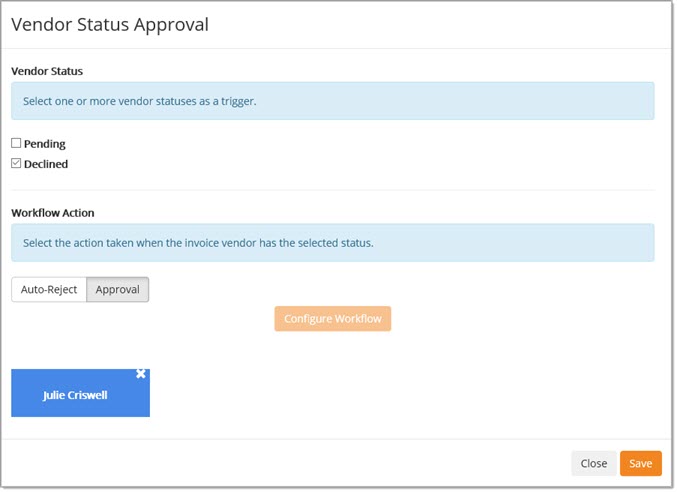
Task: Click the Vendor Status Approval title
Action: point(110,25)
